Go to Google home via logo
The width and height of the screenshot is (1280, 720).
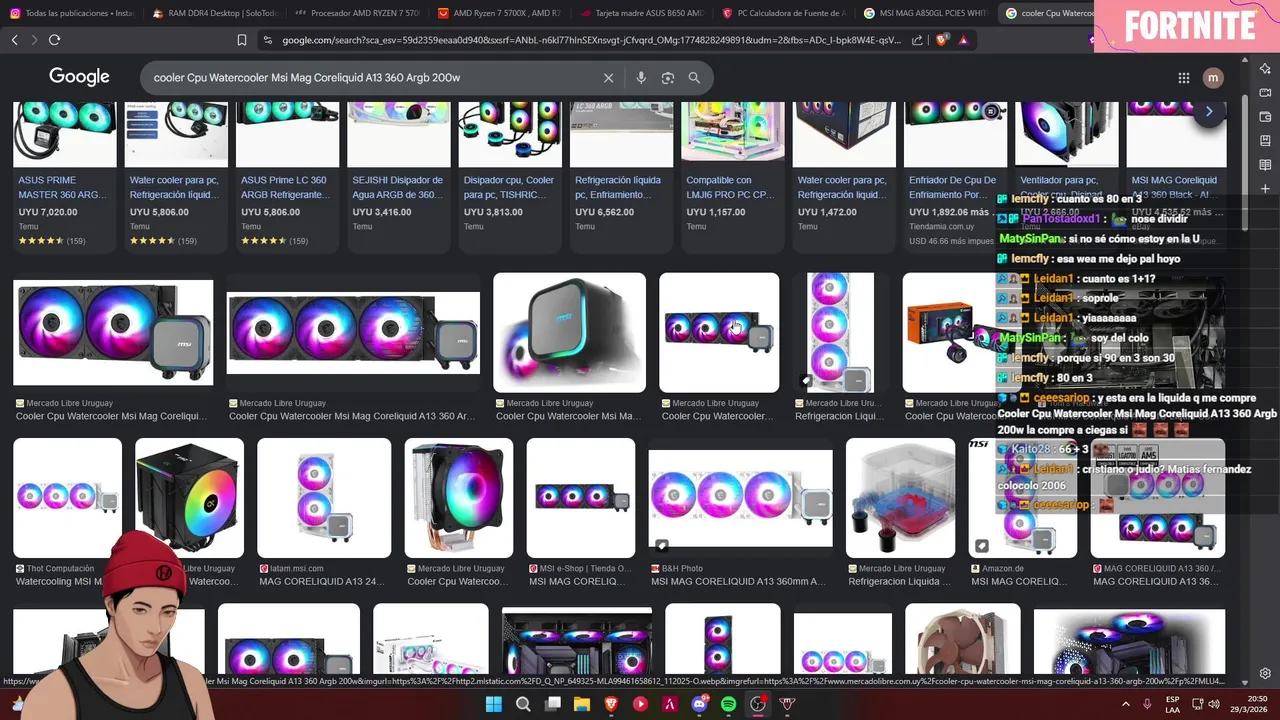click(79, 77)
